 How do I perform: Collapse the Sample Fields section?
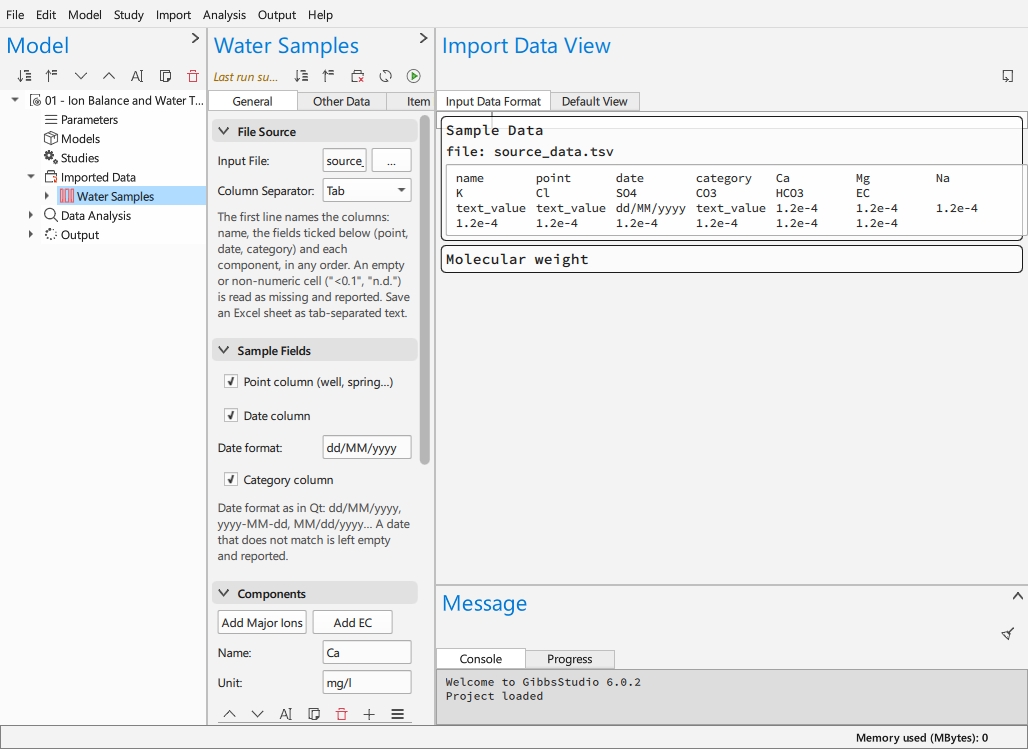[224, 350]
